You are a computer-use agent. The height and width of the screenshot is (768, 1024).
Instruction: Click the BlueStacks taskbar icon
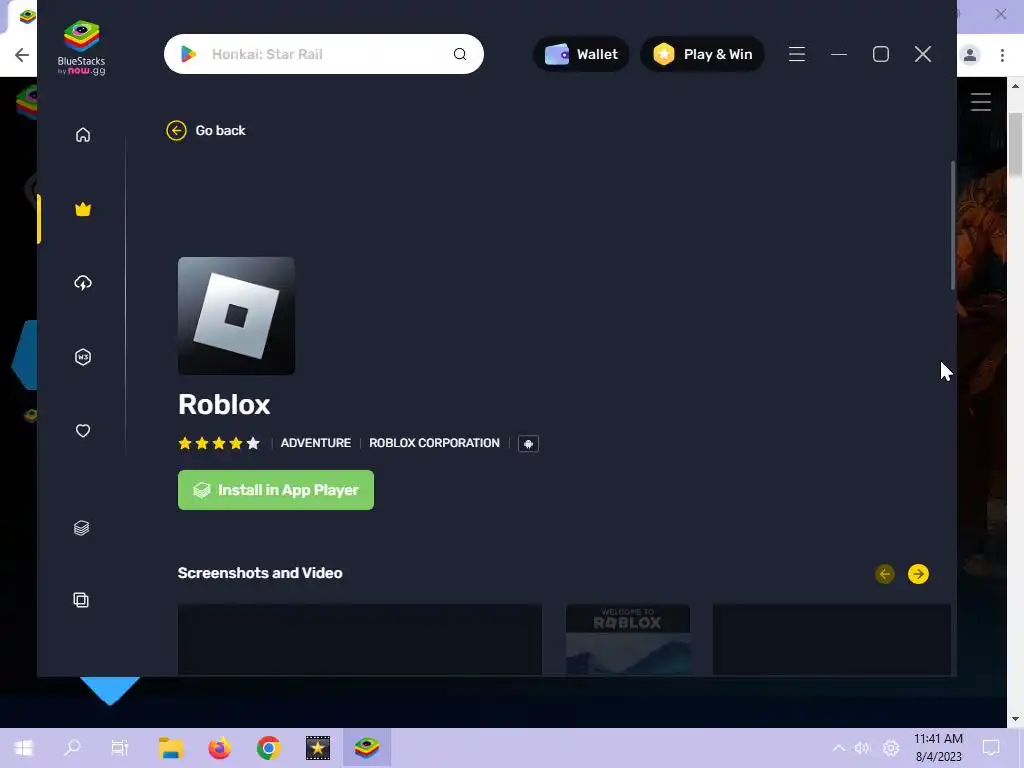(x=367, y=748)
